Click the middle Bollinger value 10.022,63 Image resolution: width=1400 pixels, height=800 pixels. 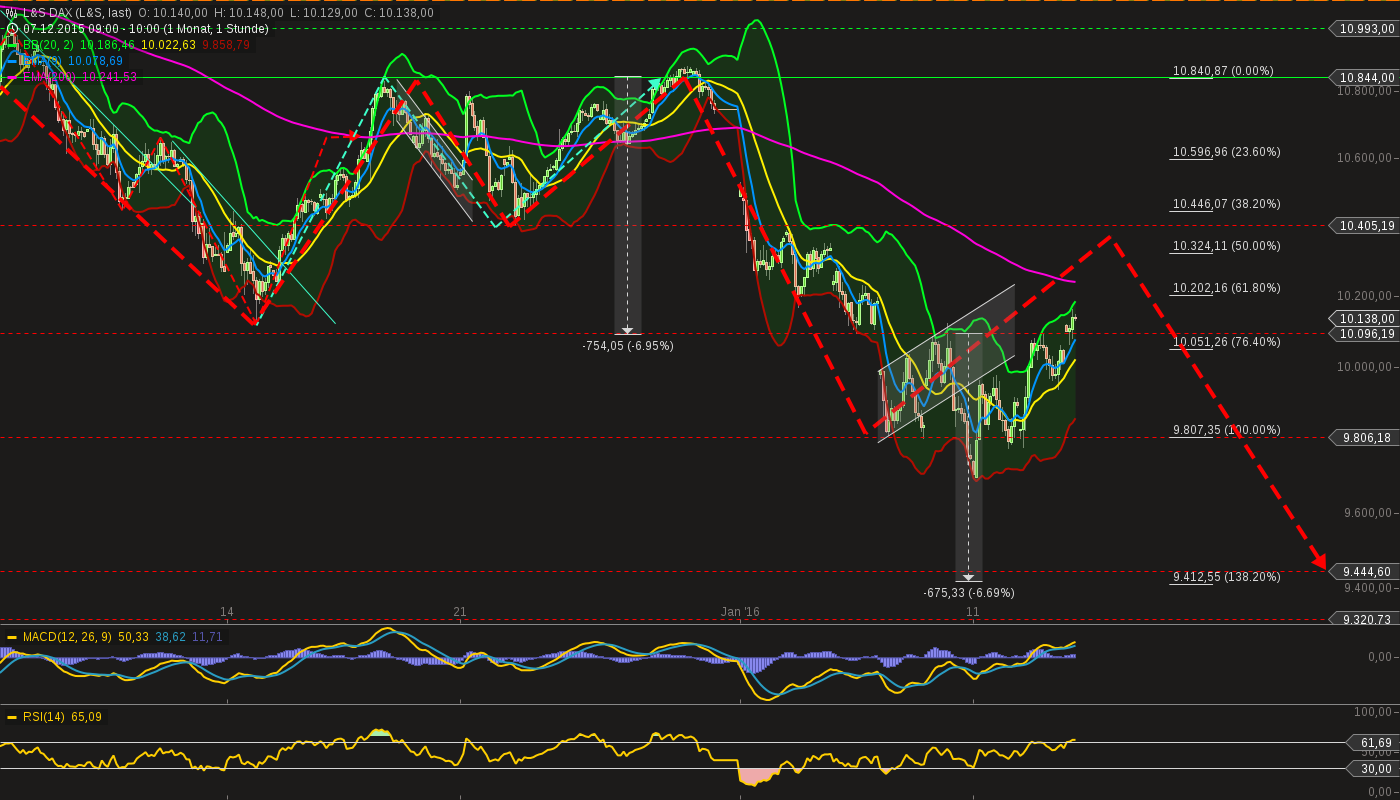169,45
